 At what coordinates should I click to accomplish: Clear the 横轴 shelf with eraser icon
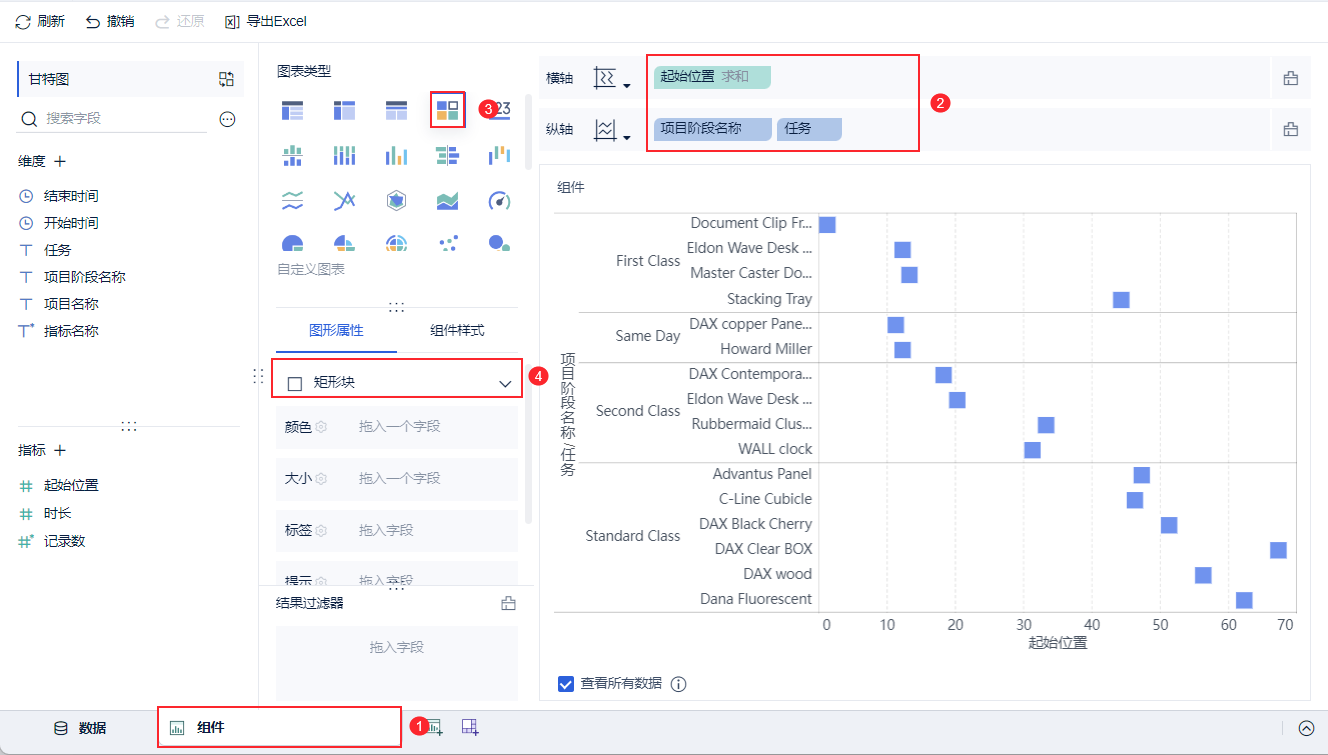tap(1291, 79)
